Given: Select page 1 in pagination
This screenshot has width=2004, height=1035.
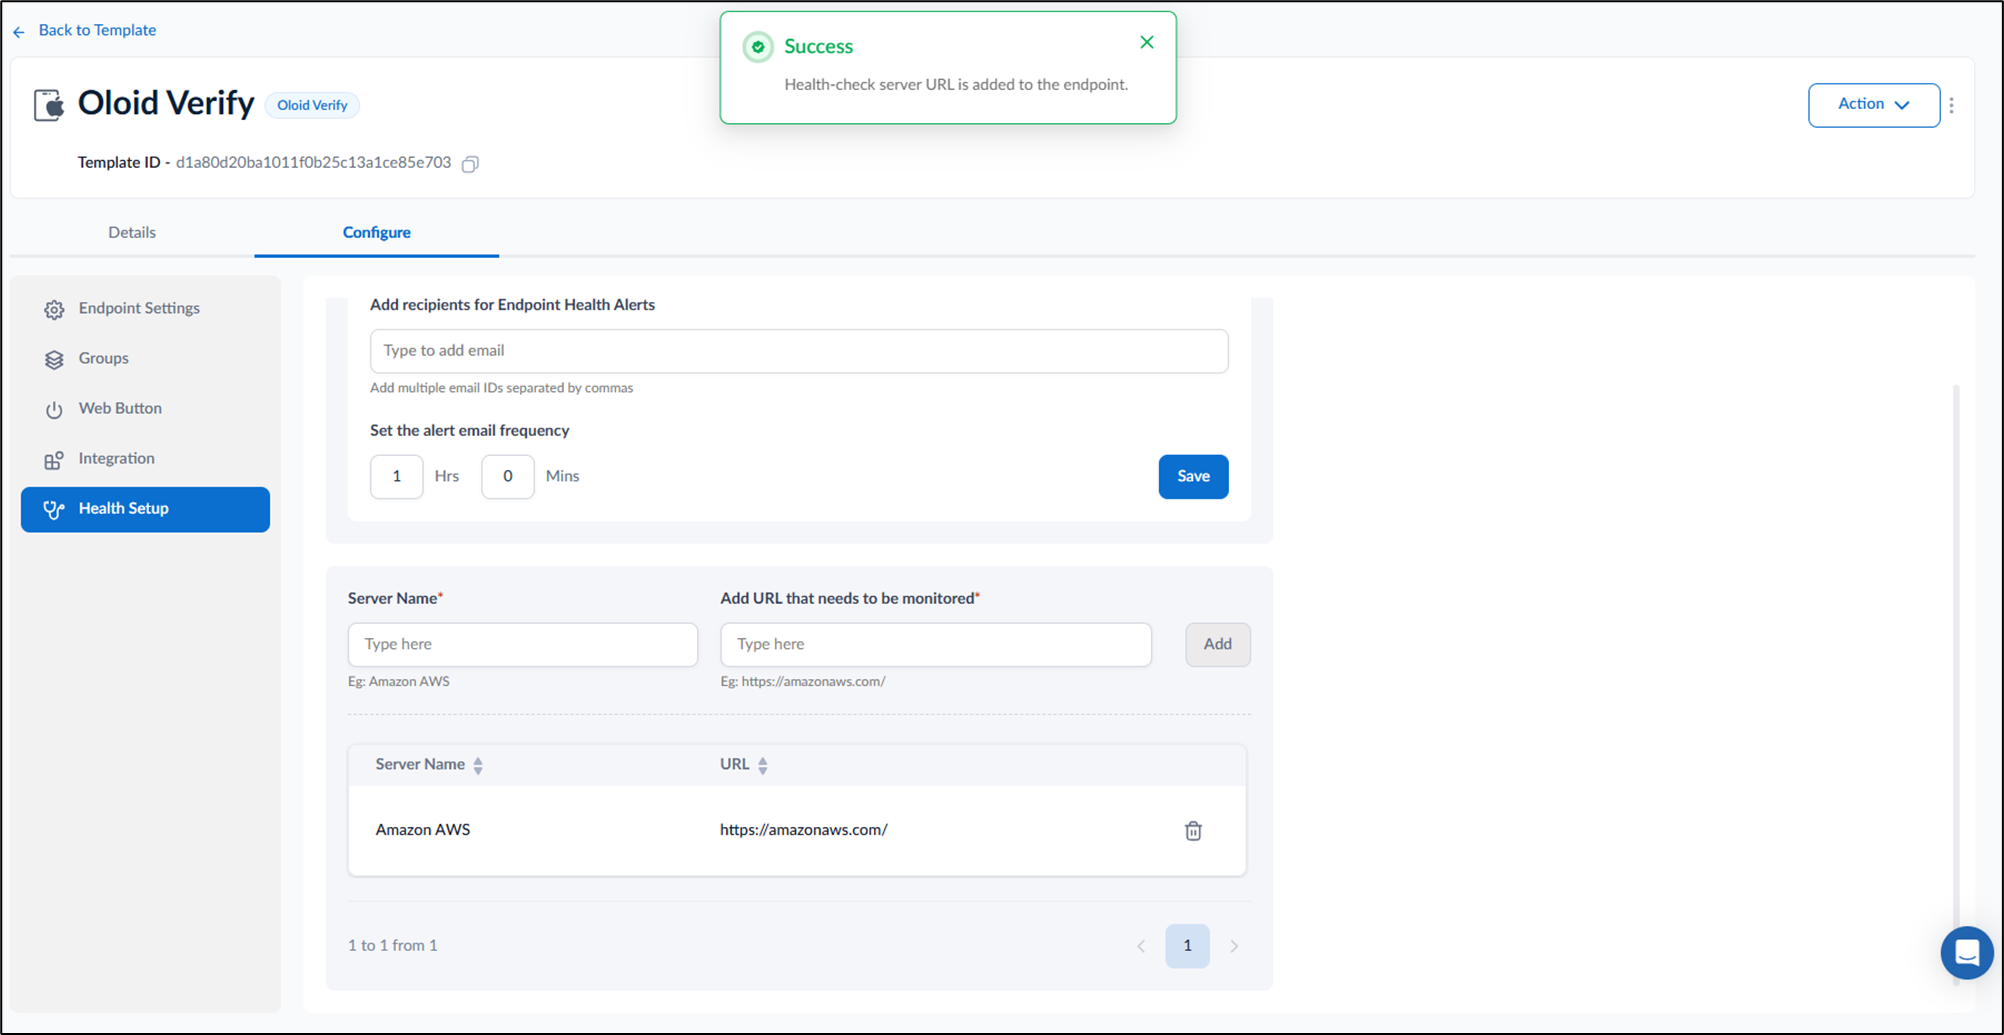Looking at the screenshot, I should click(x=1187, y=945).
